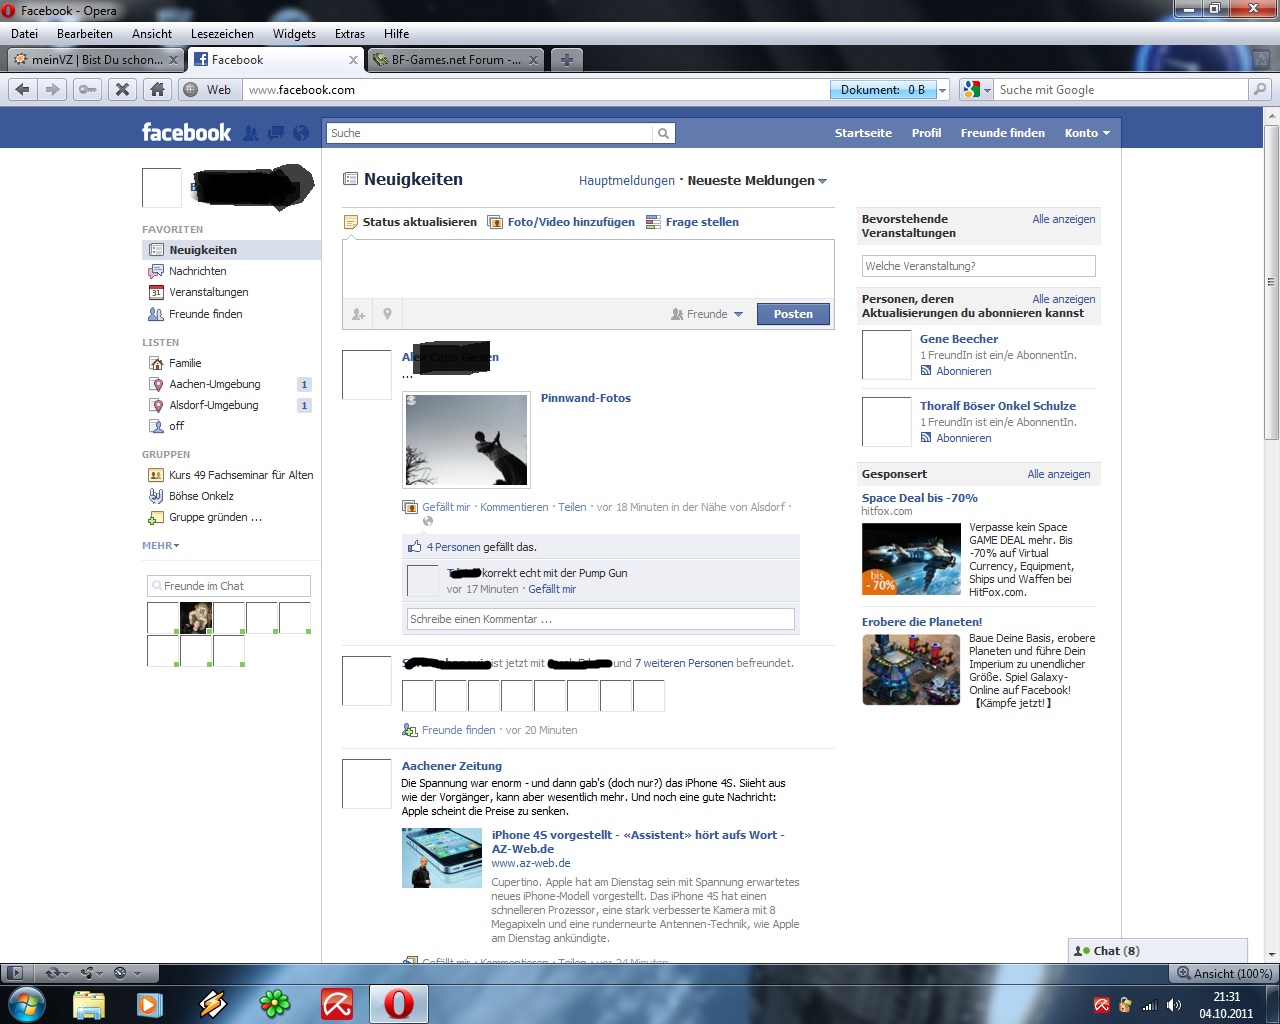Screen dimensions: 1280x1024
Task: Open the Extras menu
Action: click(350, 33)
